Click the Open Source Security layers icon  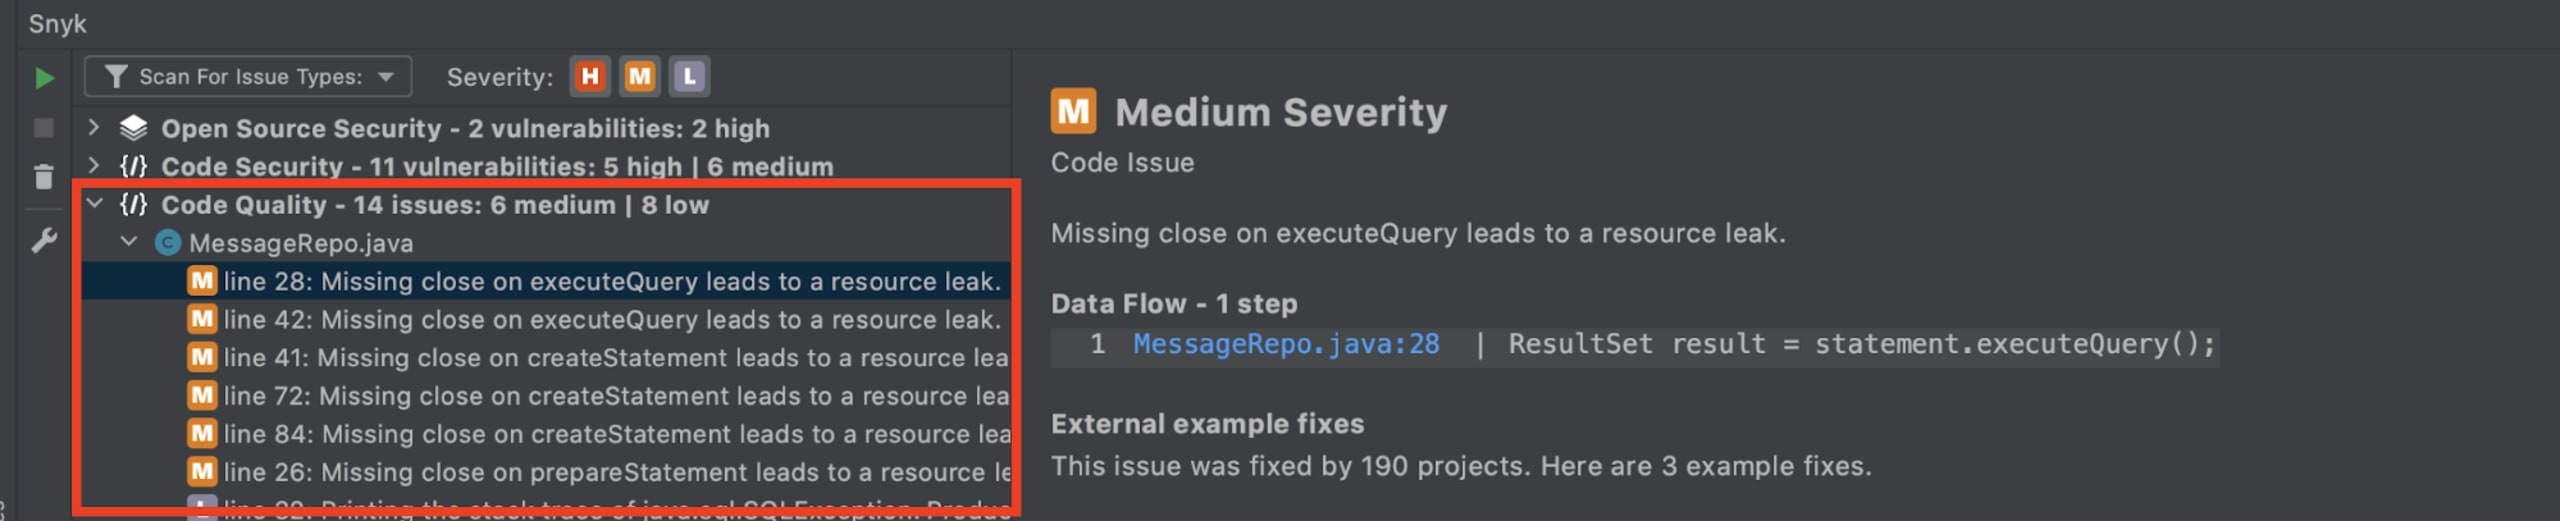coord(133,128)
